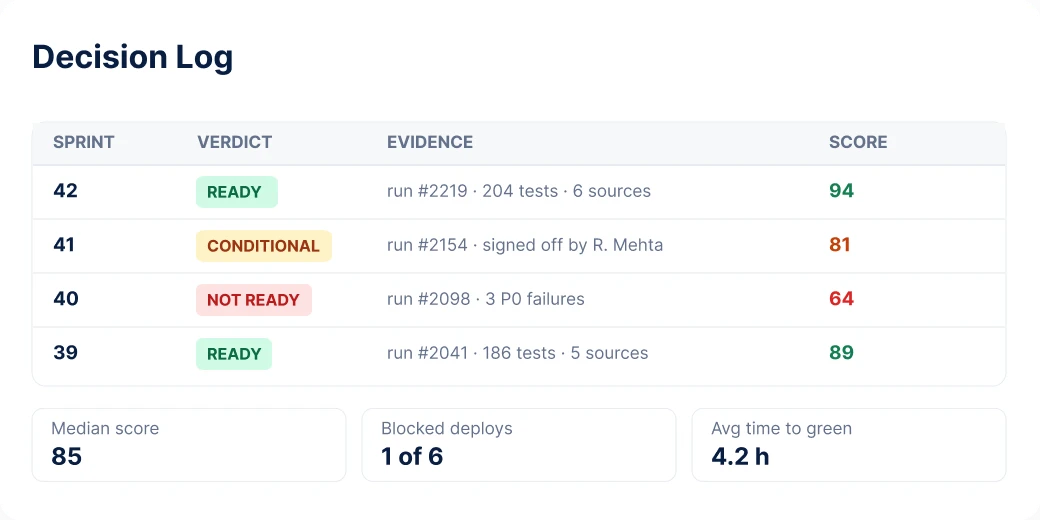This screenshot has width=1040, height=520.
Task: Click the READY badge for sprint 39
Action: coord(233,354)
